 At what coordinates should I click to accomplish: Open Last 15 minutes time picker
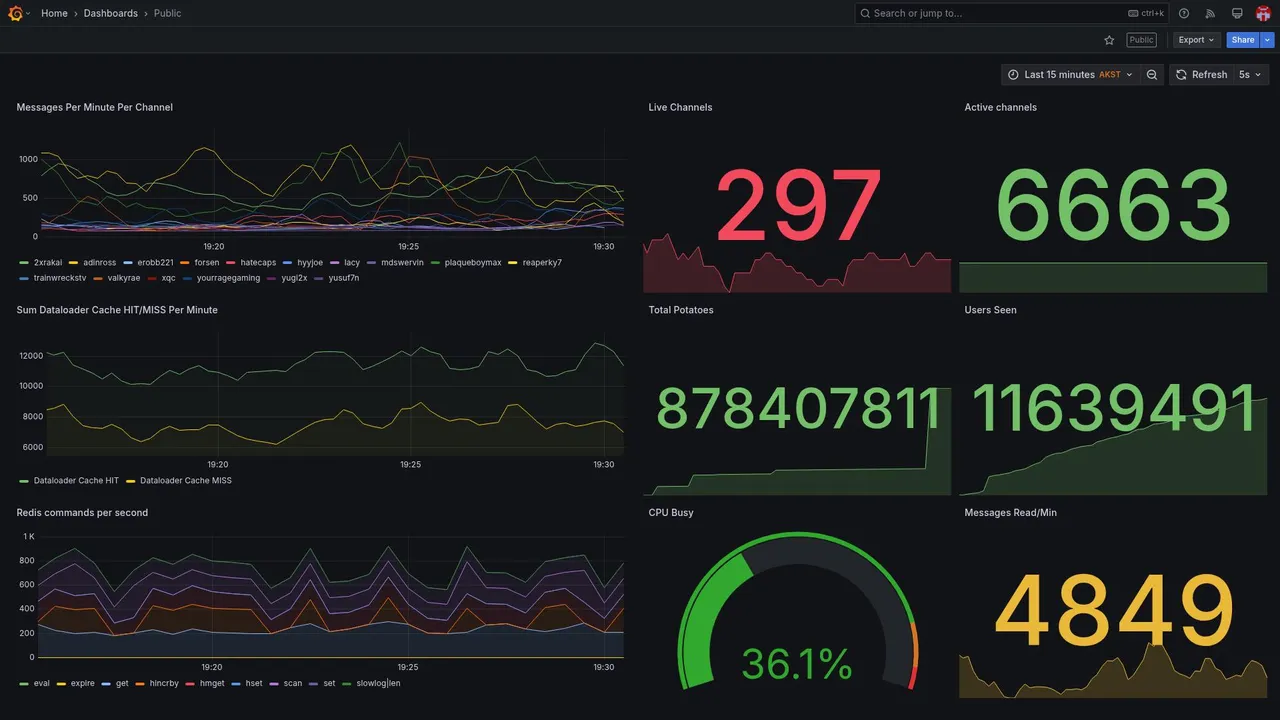click(1070, 75)
